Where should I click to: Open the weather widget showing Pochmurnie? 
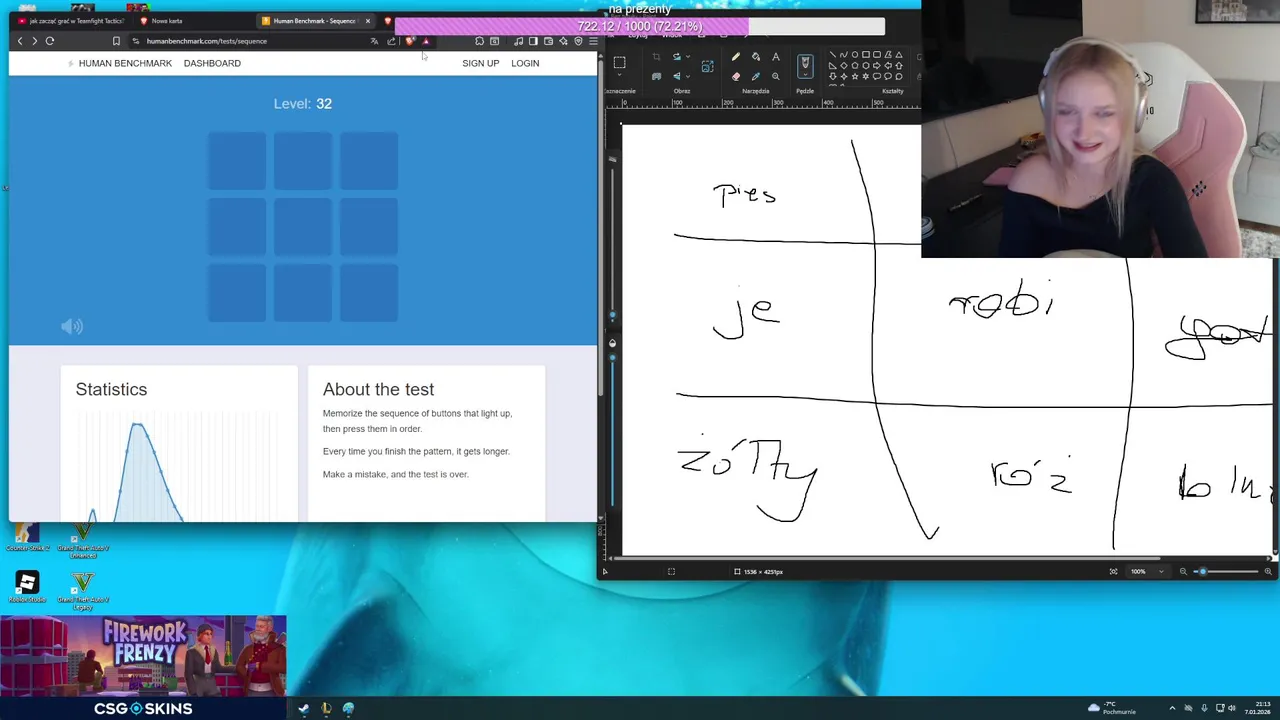tap(1112, 708)
